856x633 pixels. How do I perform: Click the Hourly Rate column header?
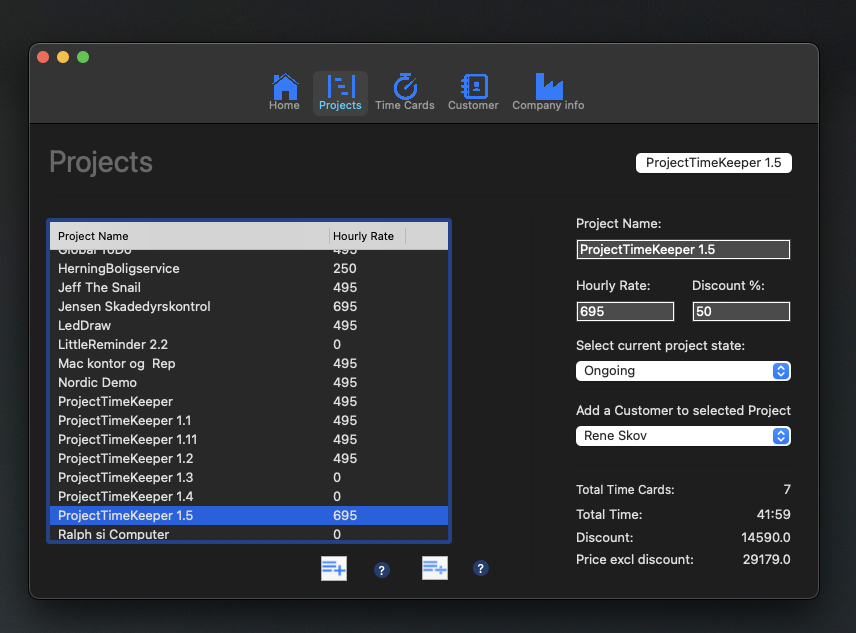tap(367, 236)
